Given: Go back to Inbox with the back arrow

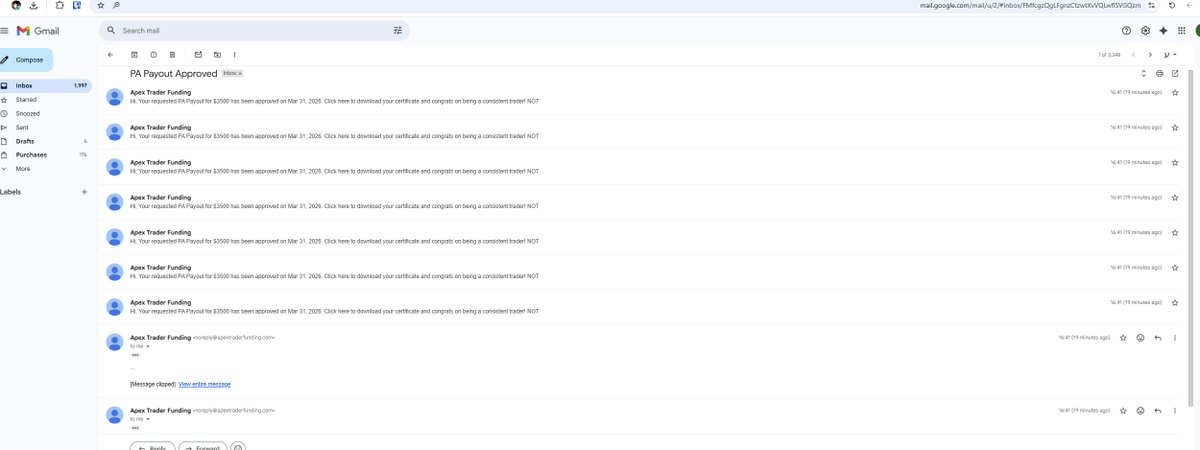Looking at the screenshot, I should (110, 55).
